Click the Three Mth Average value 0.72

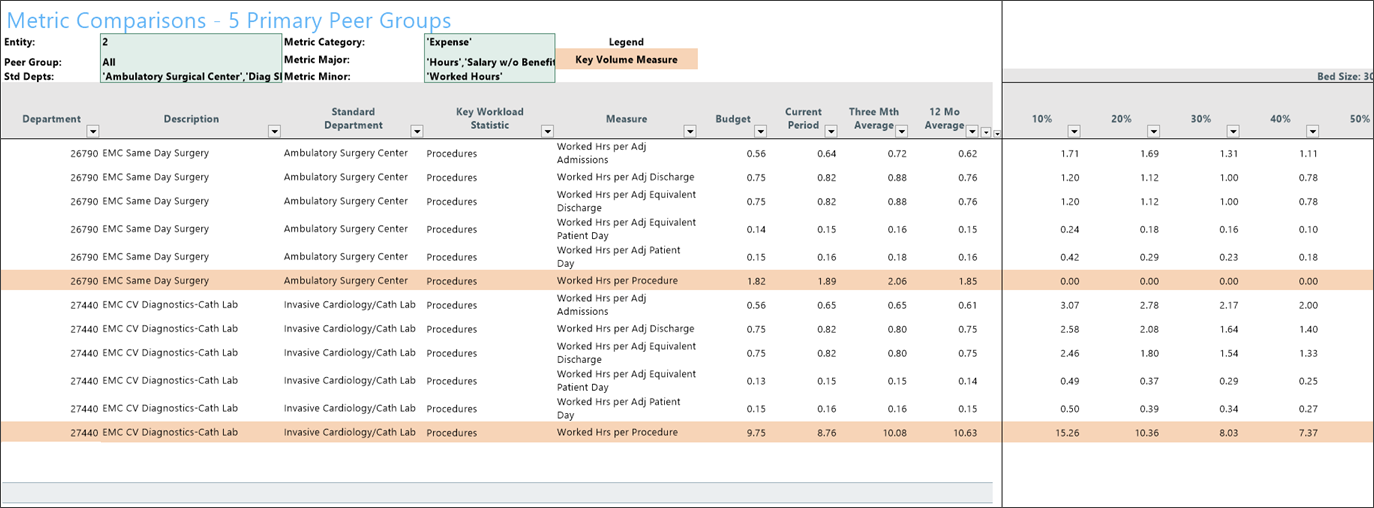pos(896,153)
